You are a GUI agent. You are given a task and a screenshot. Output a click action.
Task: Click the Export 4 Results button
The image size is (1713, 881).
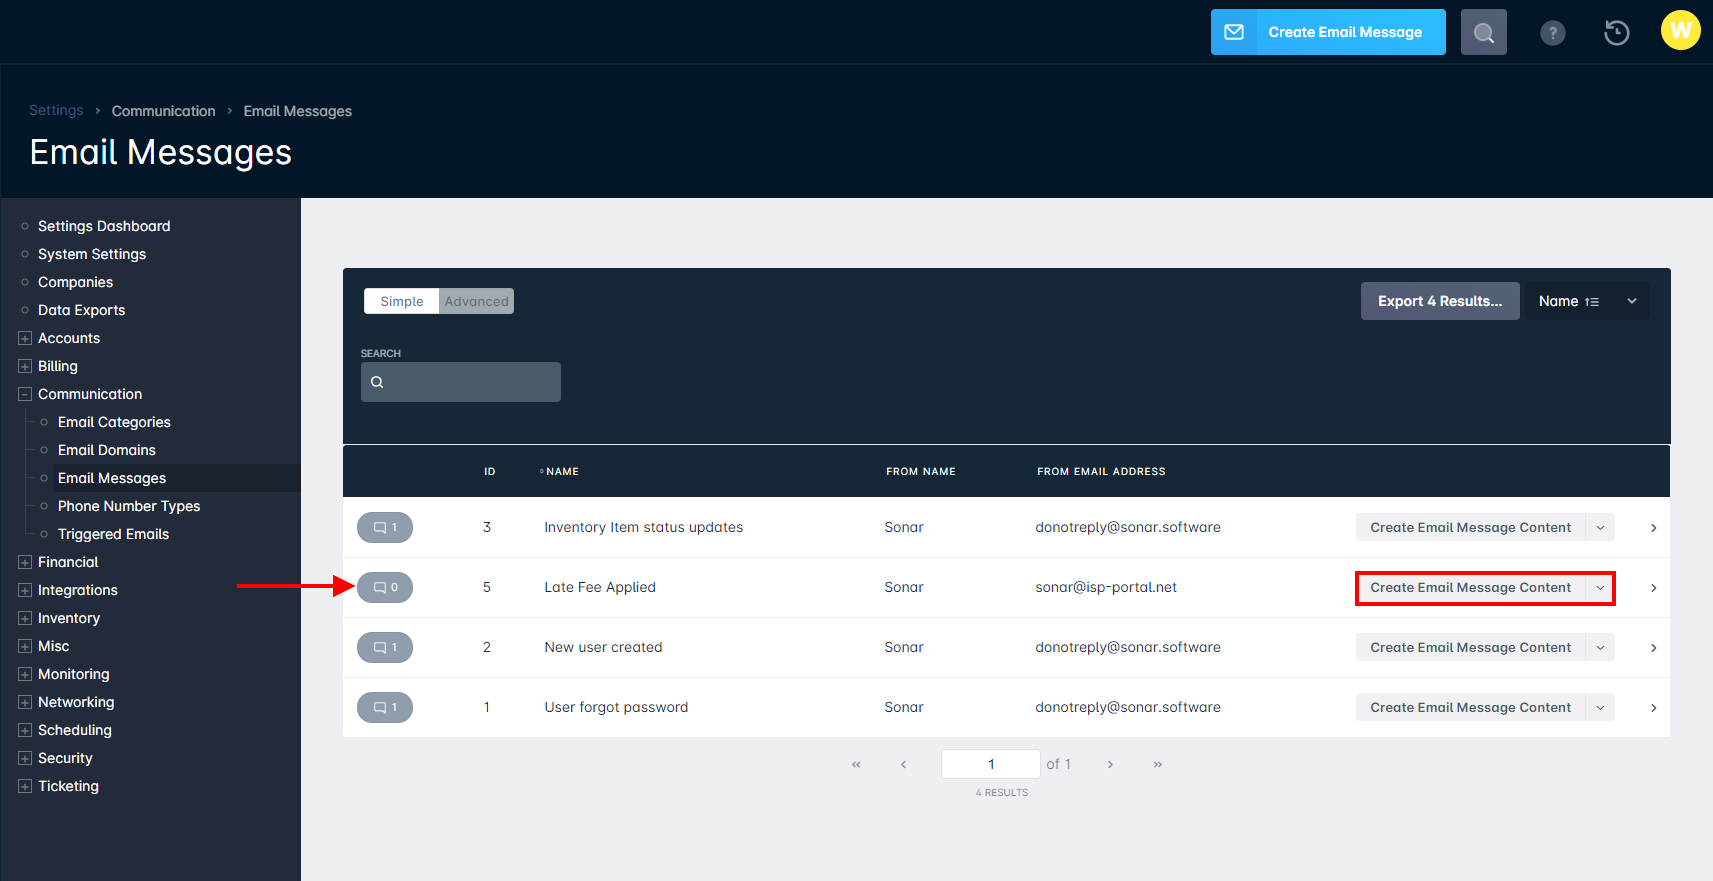(1440, 301)
